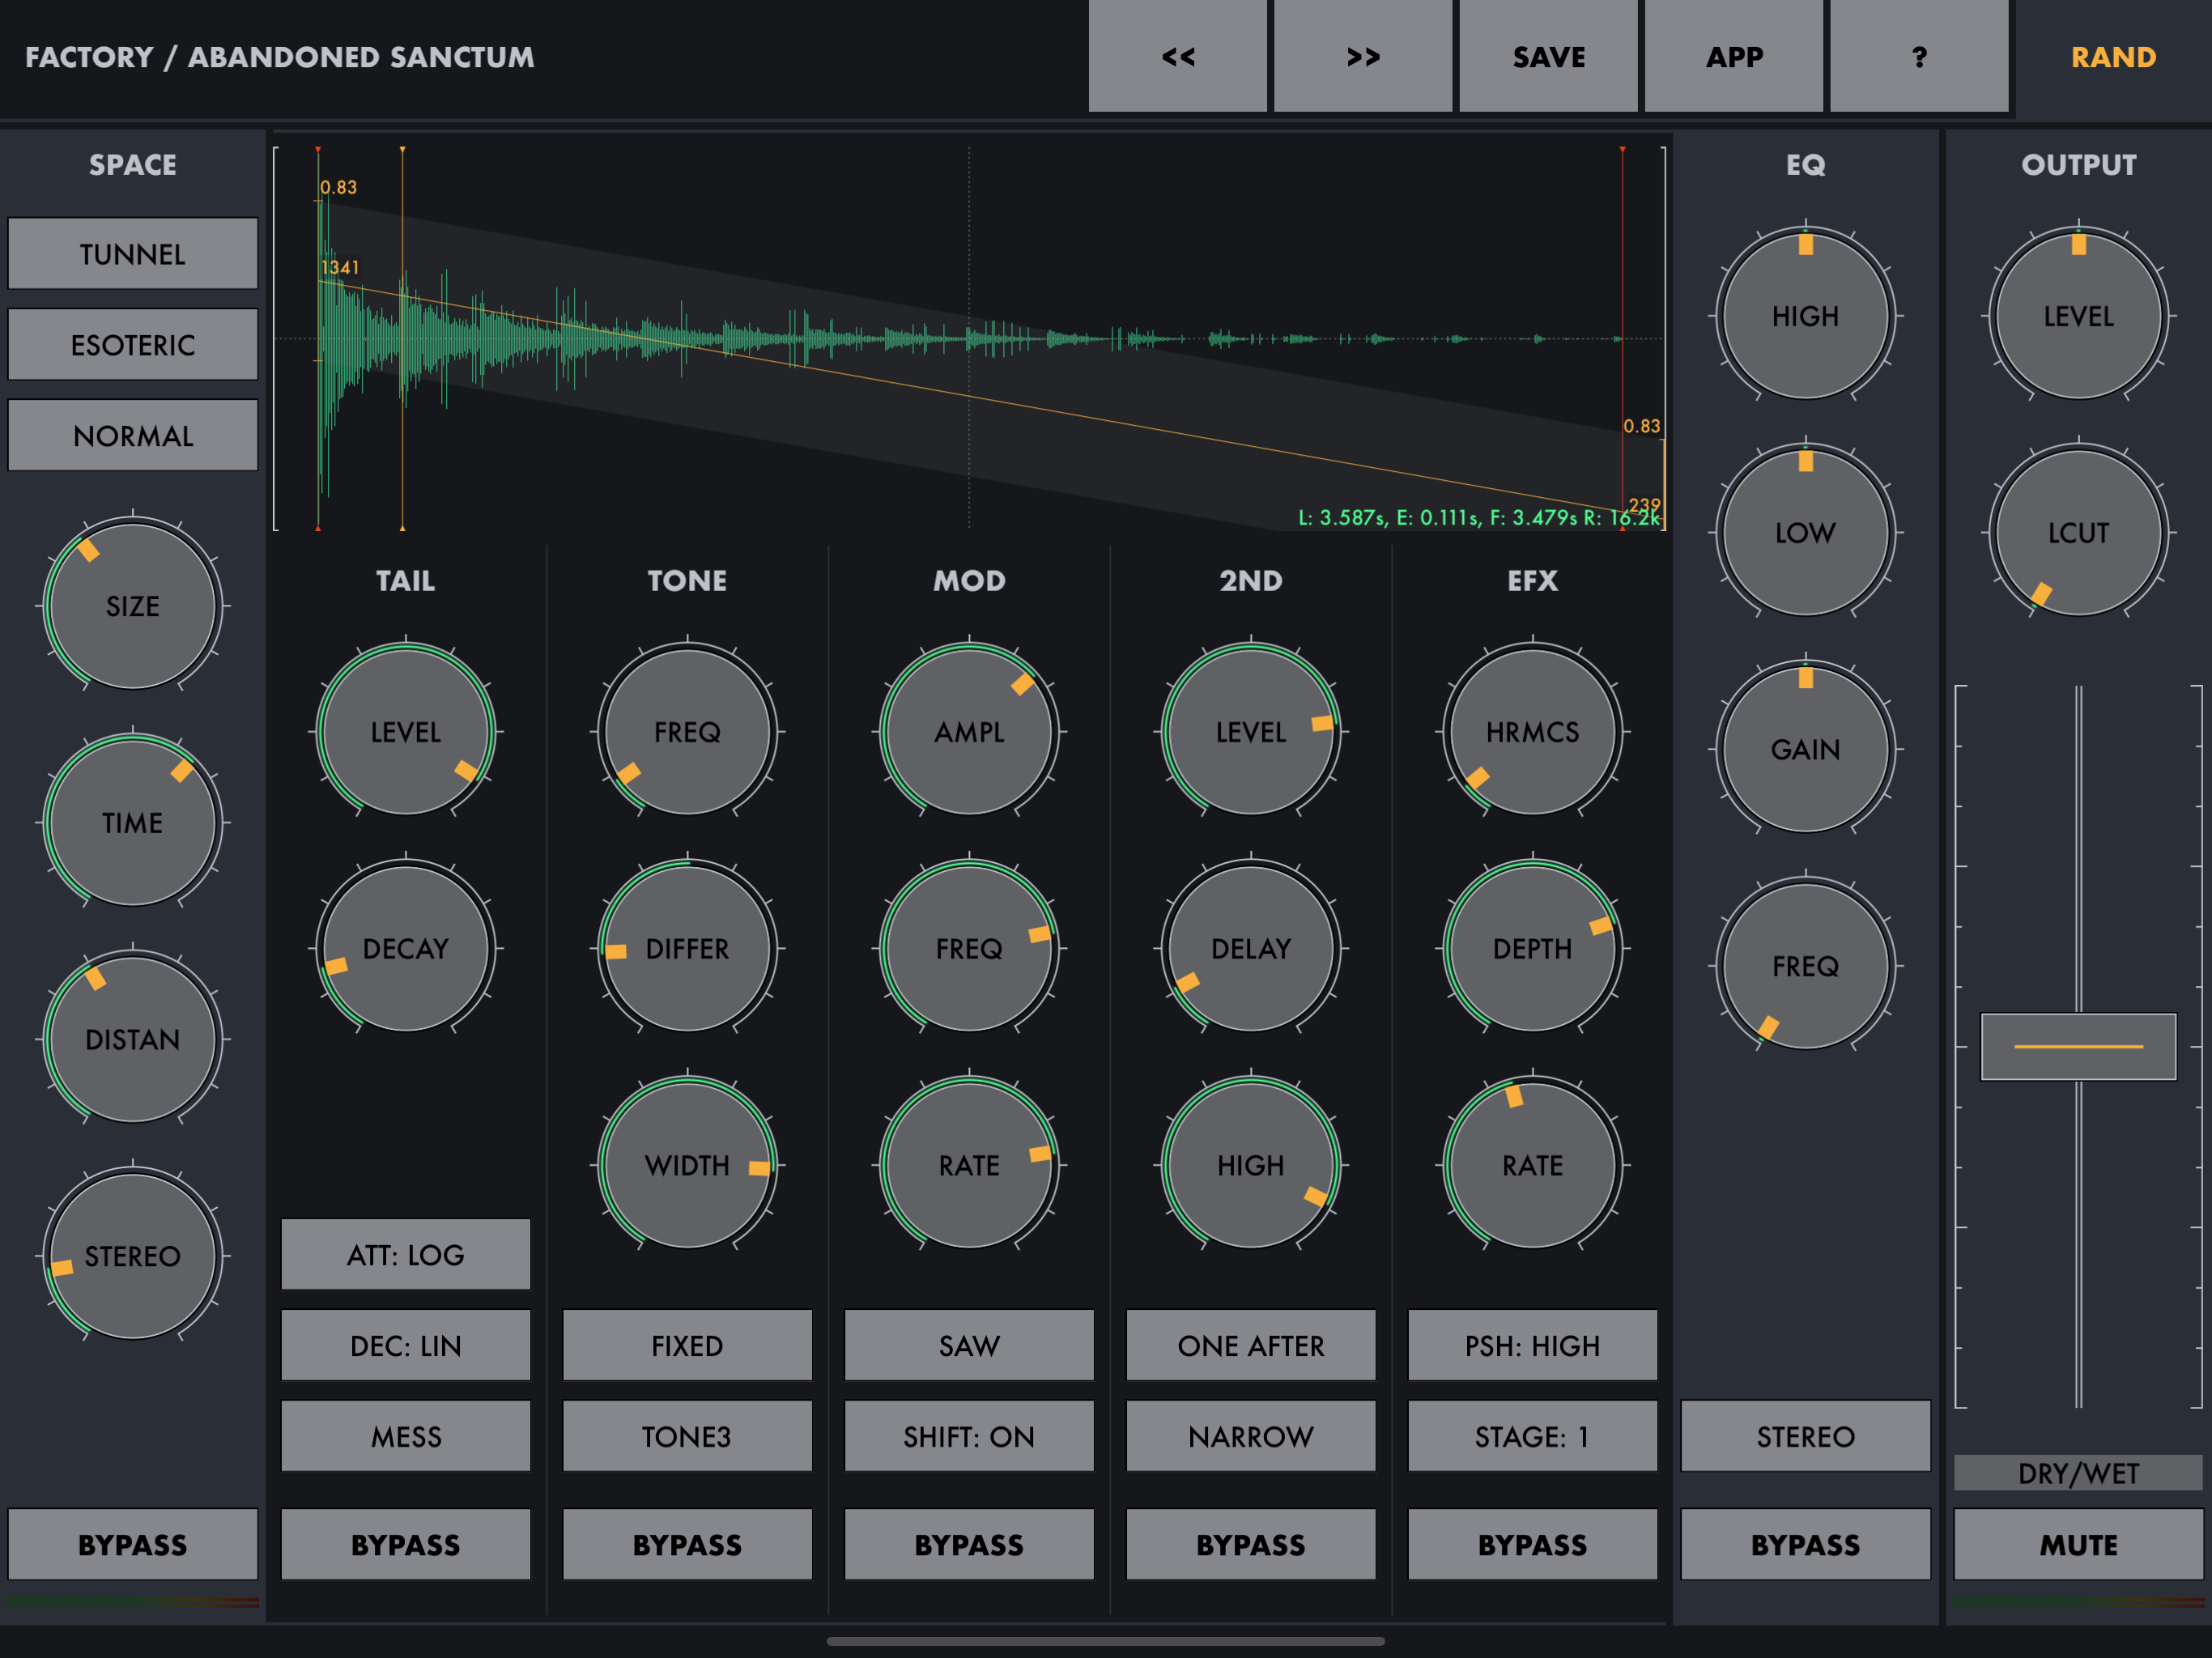Click the SPACE section SIZE knob
Image resolution: width=2212 pixels, height=1658 pixels.
point(133,606)
